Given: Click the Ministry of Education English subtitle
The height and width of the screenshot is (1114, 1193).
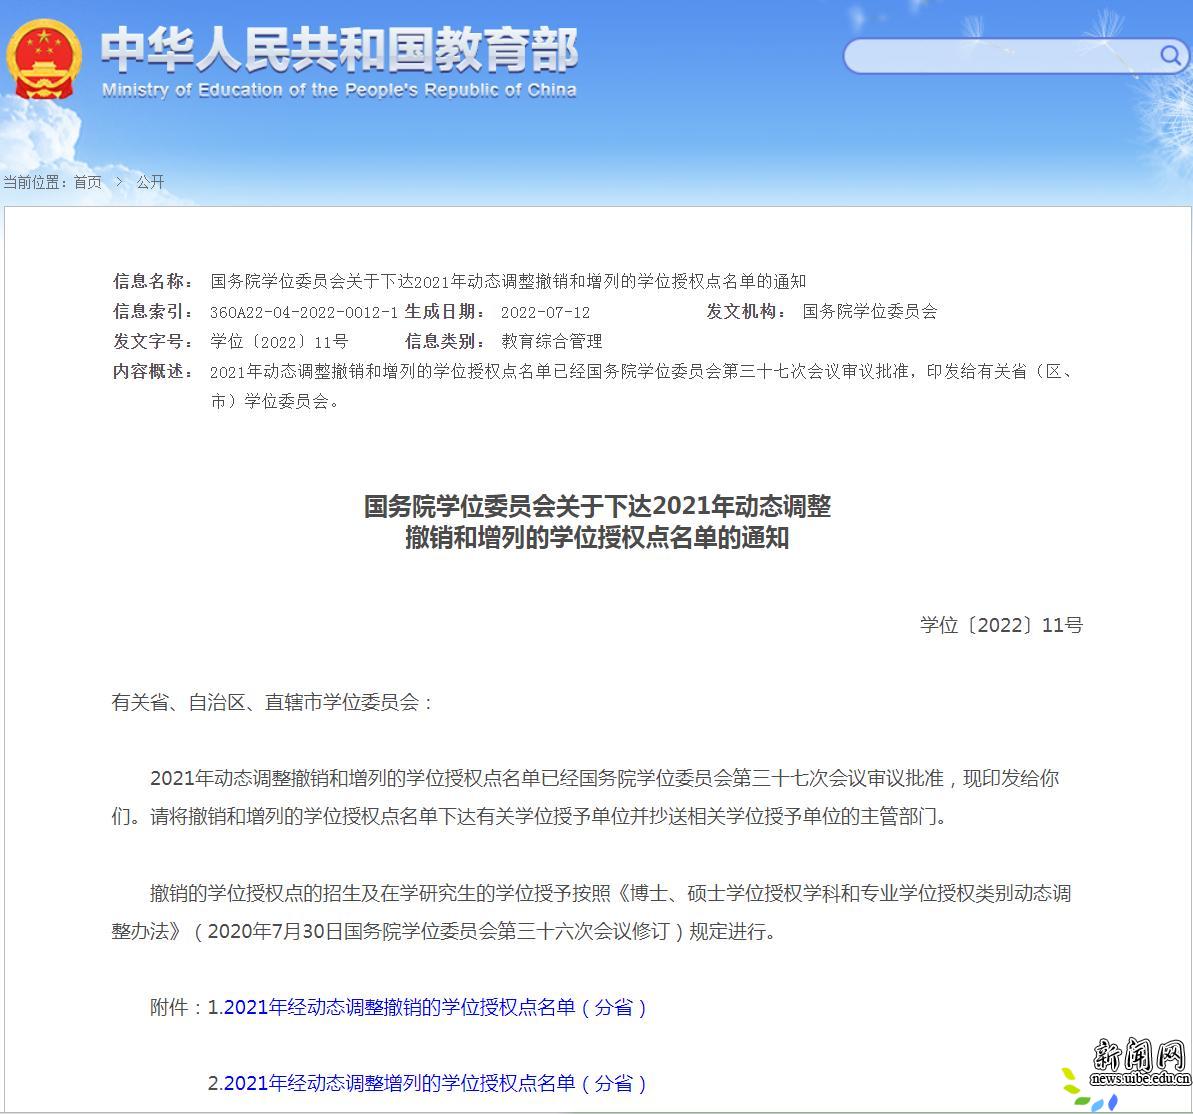Looking at the screenshot, I should [x=339, y=90].
